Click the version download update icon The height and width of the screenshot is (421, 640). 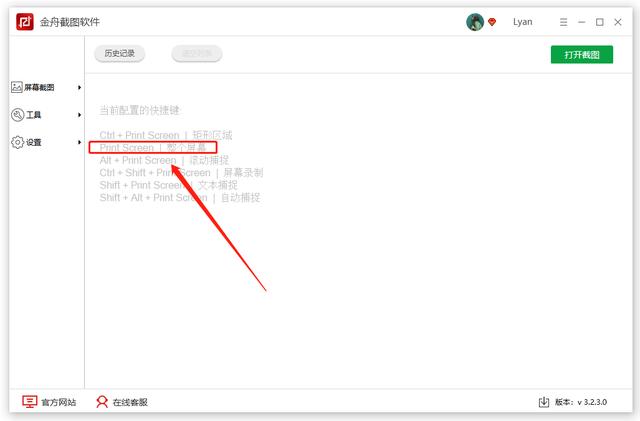tap(544, 402)
